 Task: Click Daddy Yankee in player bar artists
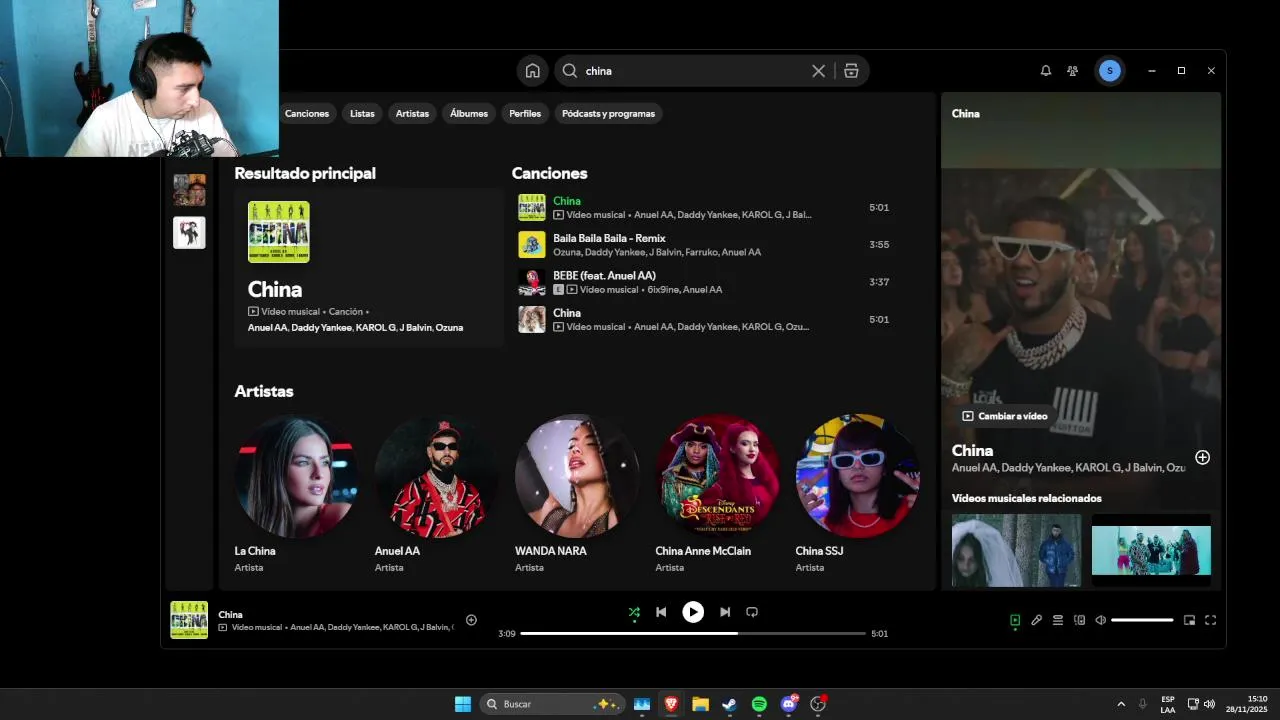pyautogui.click(x=351, y=627)
